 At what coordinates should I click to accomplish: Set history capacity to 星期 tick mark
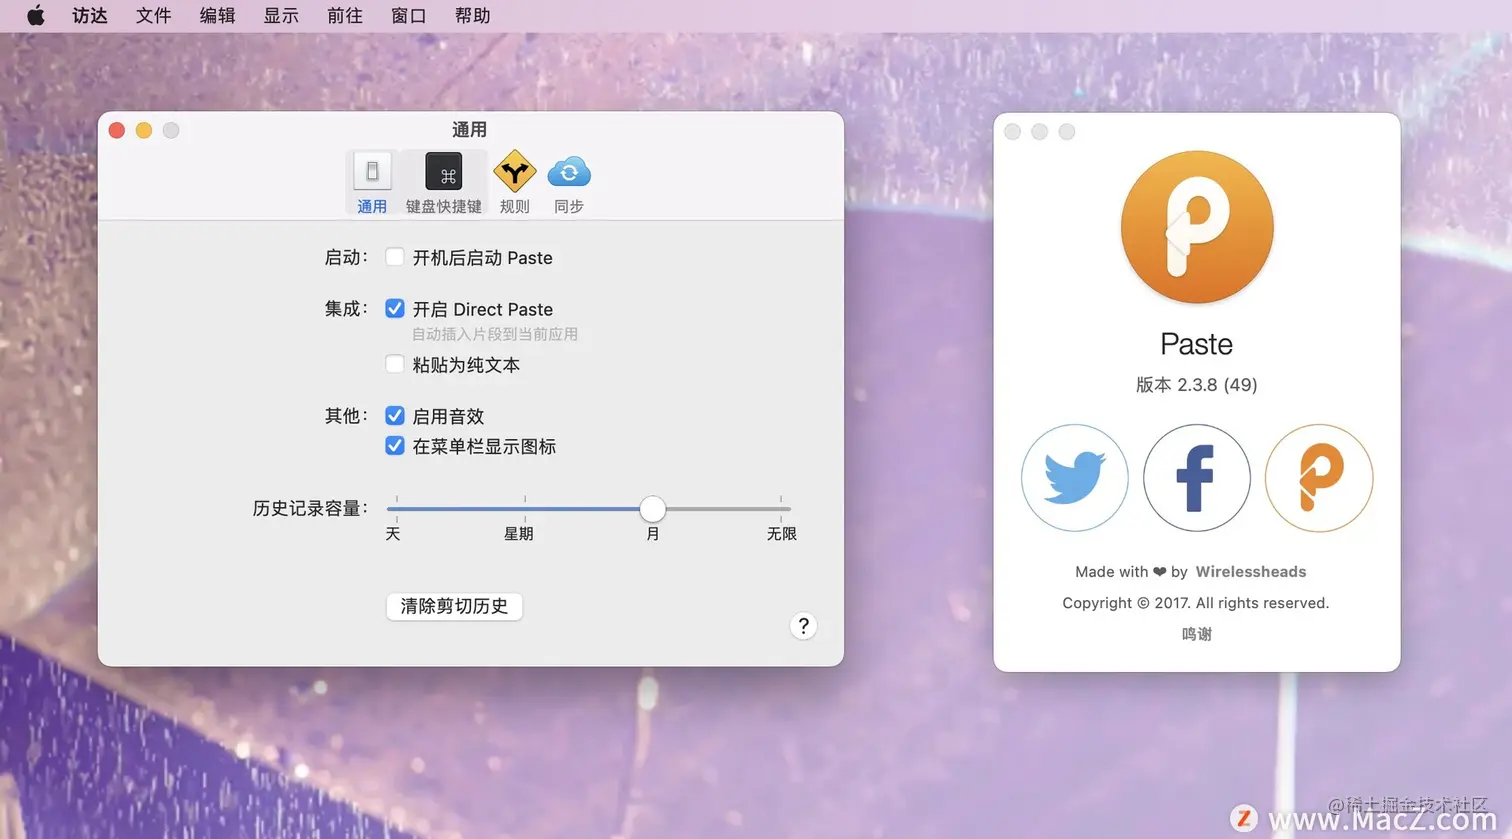[x=524, y=509]
